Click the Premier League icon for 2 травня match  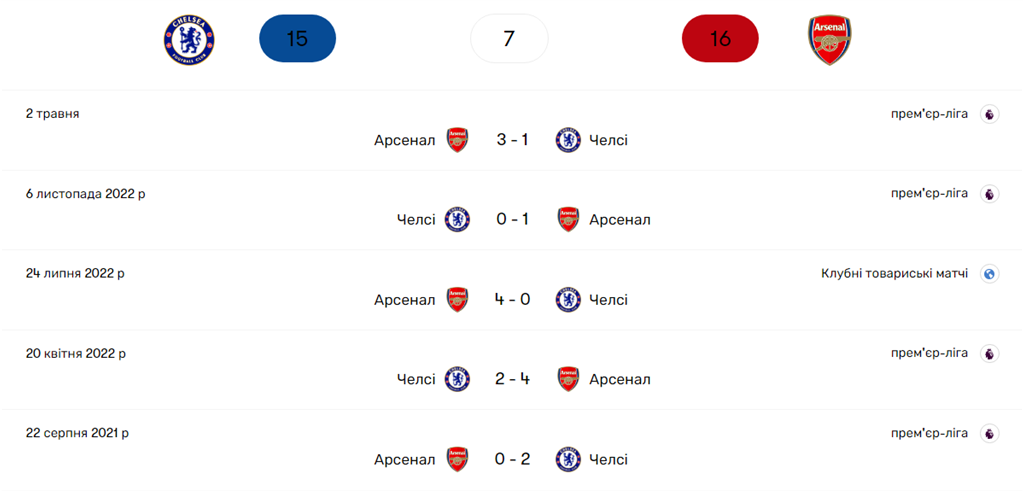tap(989, 114)
